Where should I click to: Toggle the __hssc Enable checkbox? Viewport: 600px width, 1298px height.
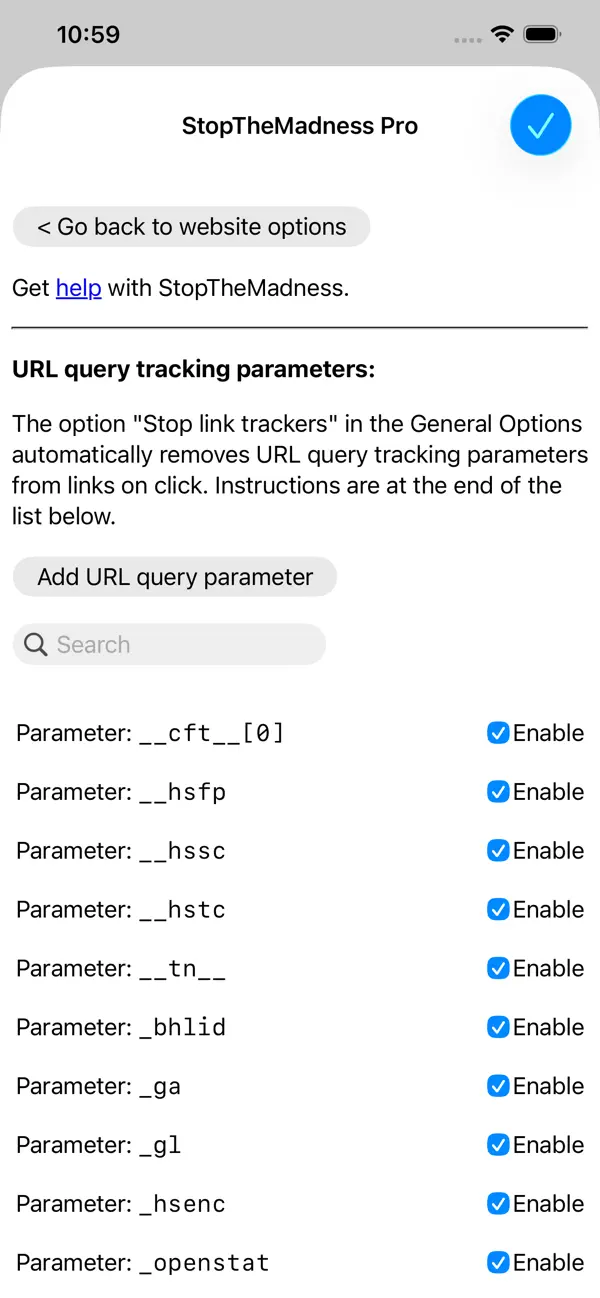coord(498,851)
